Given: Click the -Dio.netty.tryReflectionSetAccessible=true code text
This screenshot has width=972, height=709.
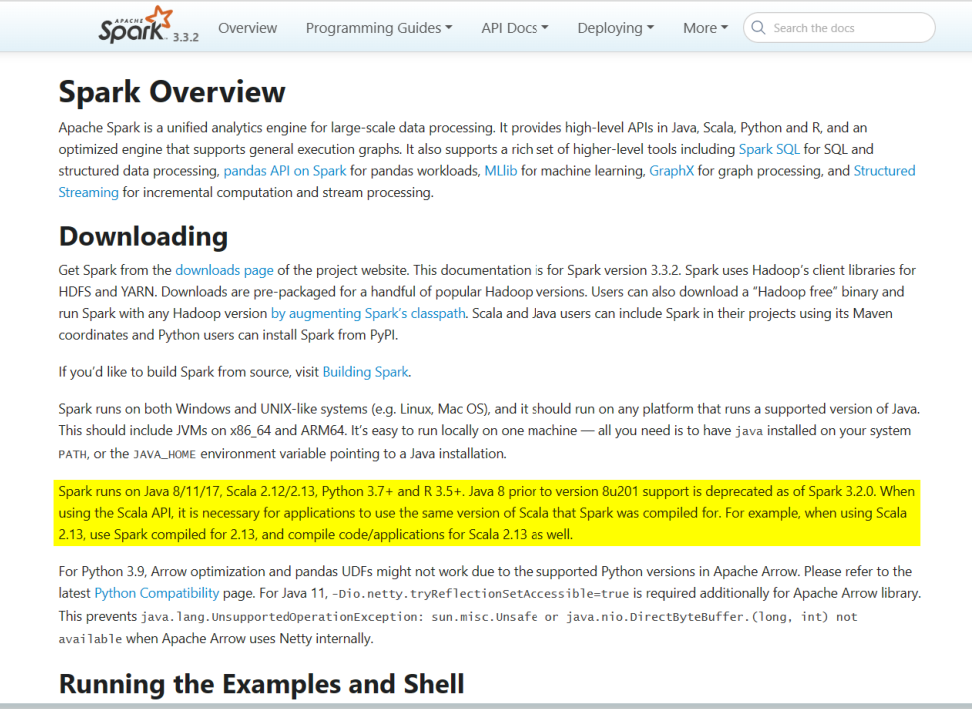Looking at the screenshot, I should [x=480, y=594].
